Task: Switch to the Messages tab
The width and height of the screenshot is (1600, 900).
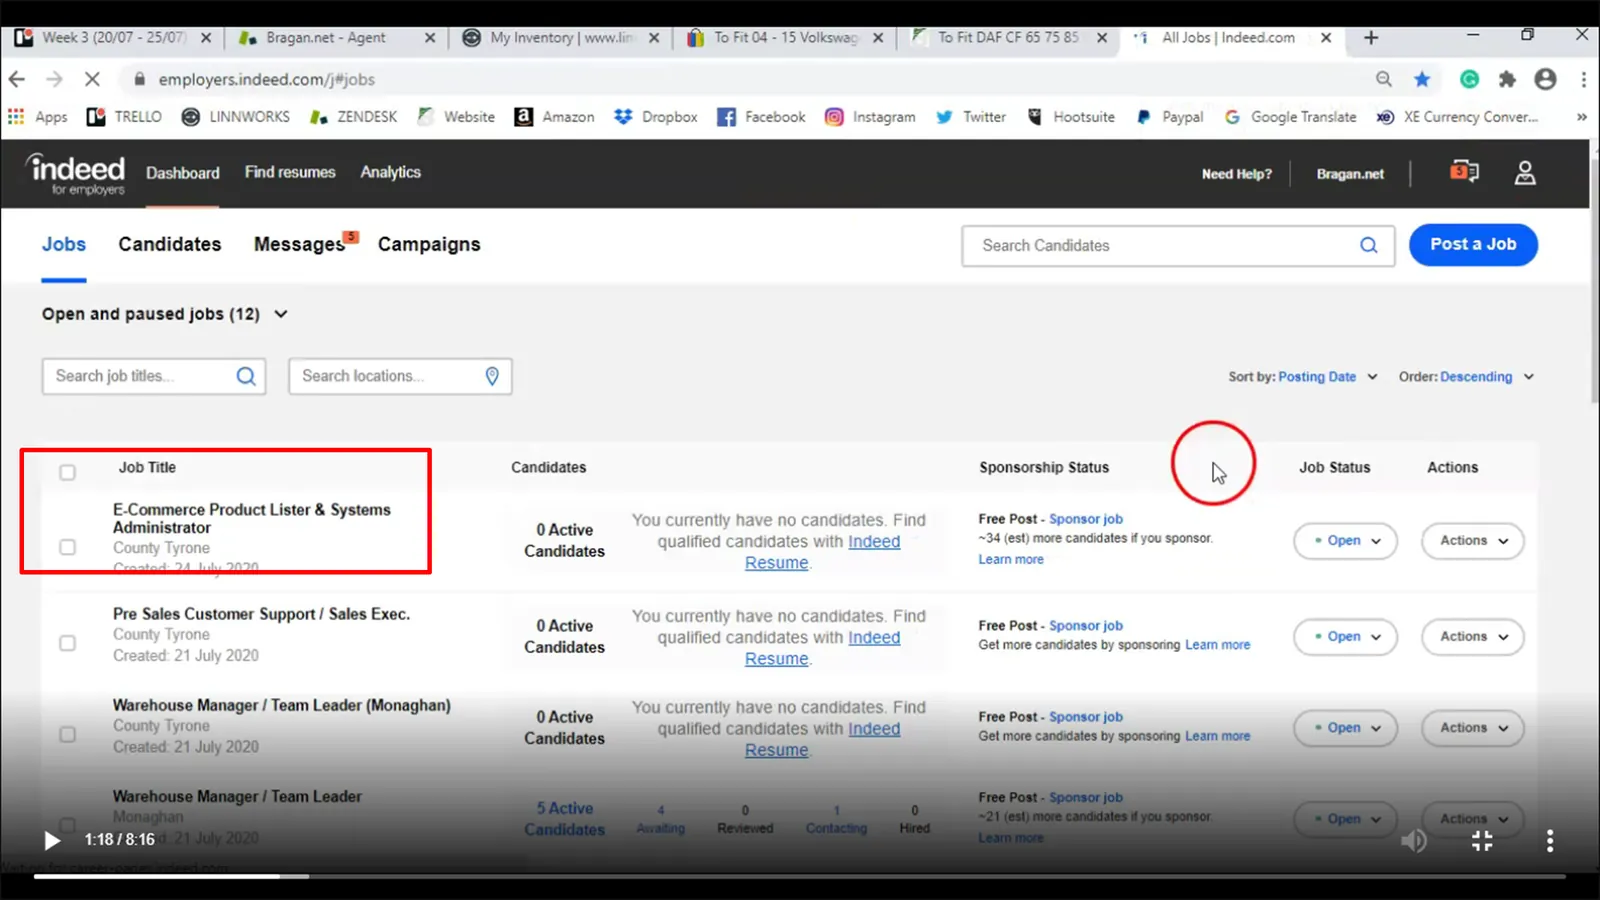Action: point(300,245)
